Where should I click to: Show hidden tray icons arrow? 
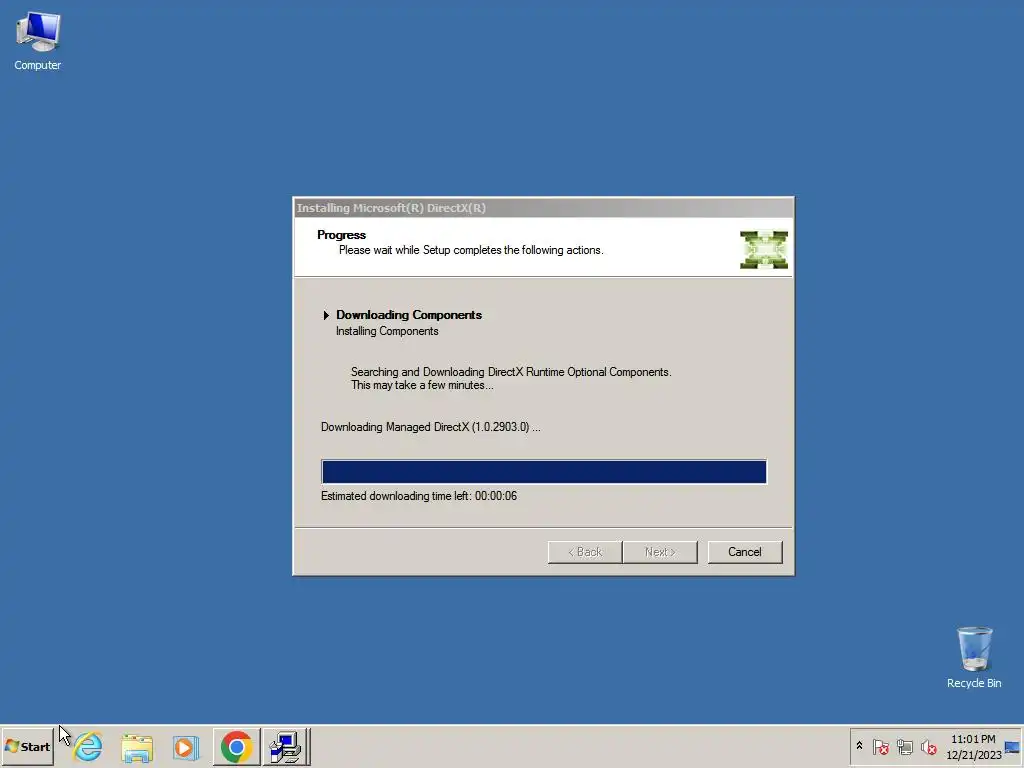tap(859, 746)
